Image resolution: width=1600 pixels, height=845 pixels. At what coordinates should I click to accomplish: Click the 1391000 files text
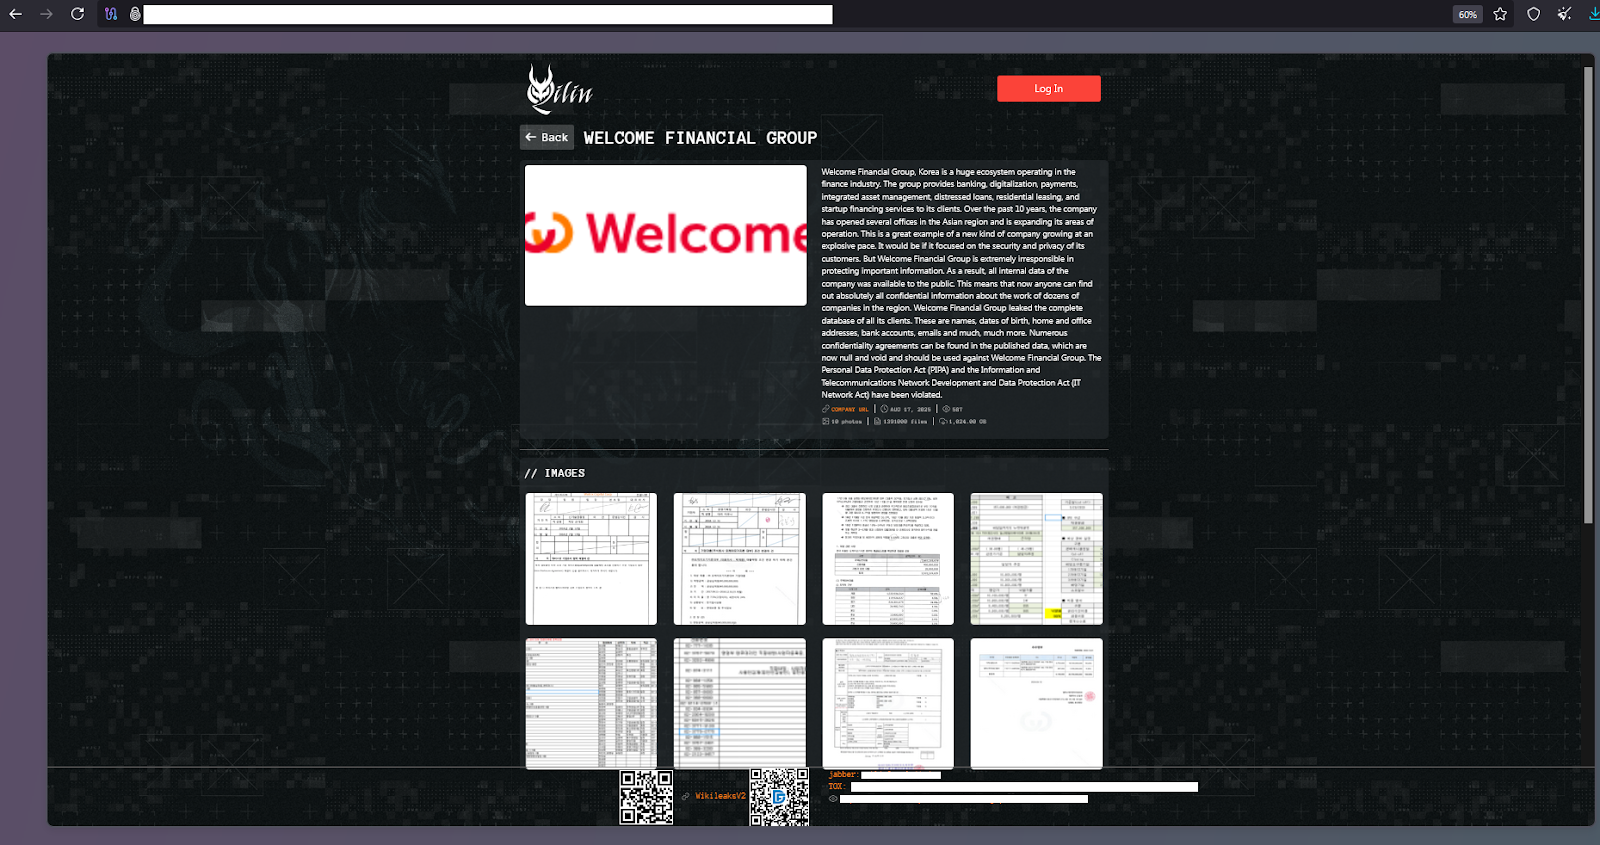[x=905, y=421]
